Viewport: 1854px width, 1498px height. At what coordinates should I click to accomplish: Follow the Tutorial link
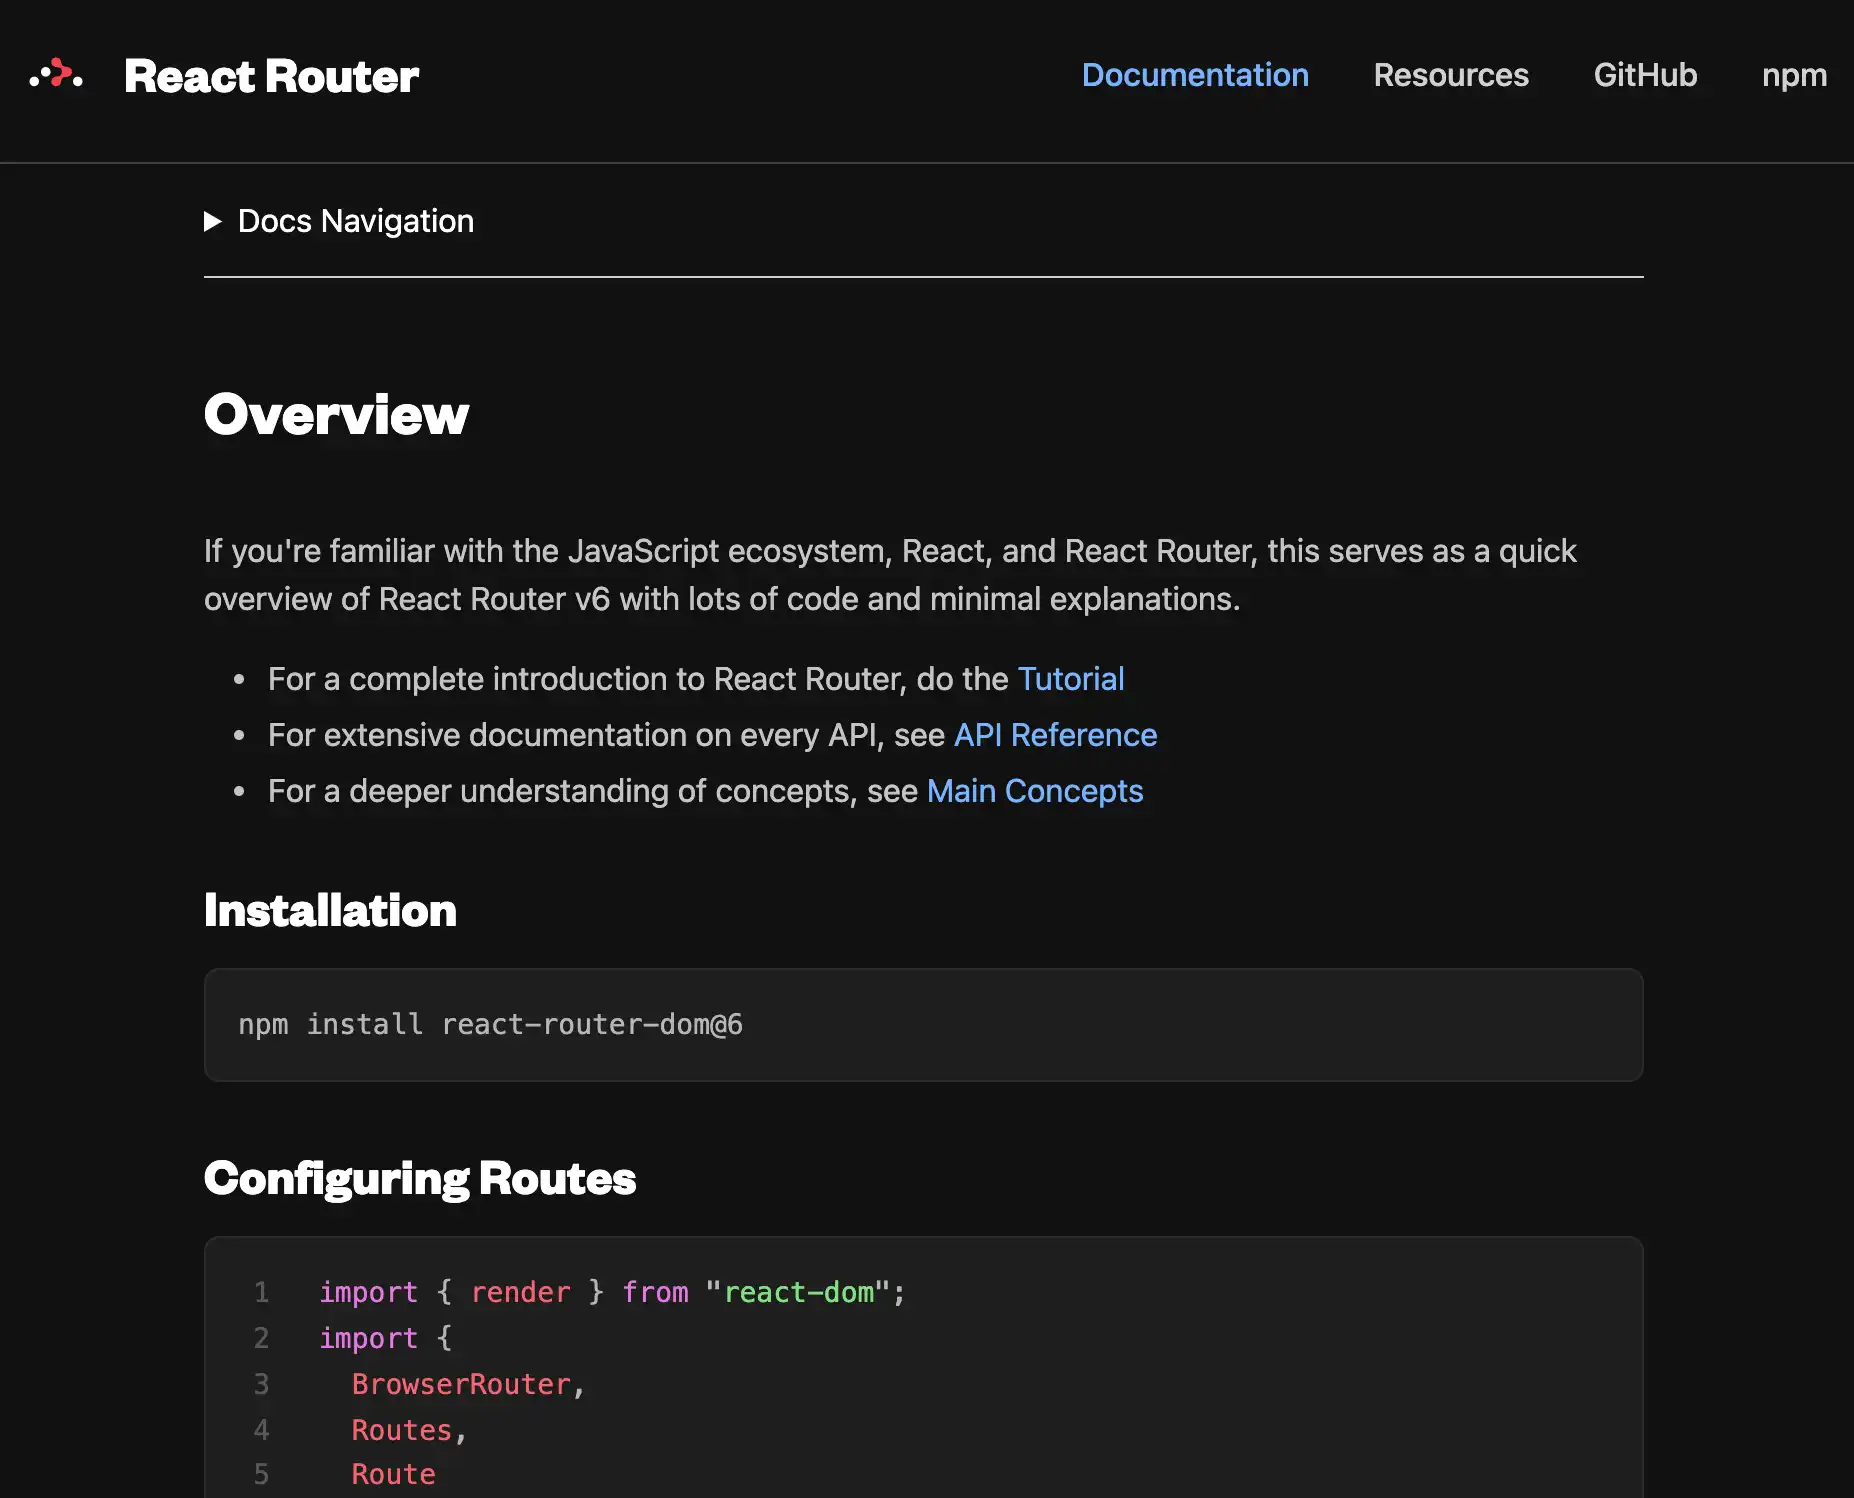[1071, 679]
